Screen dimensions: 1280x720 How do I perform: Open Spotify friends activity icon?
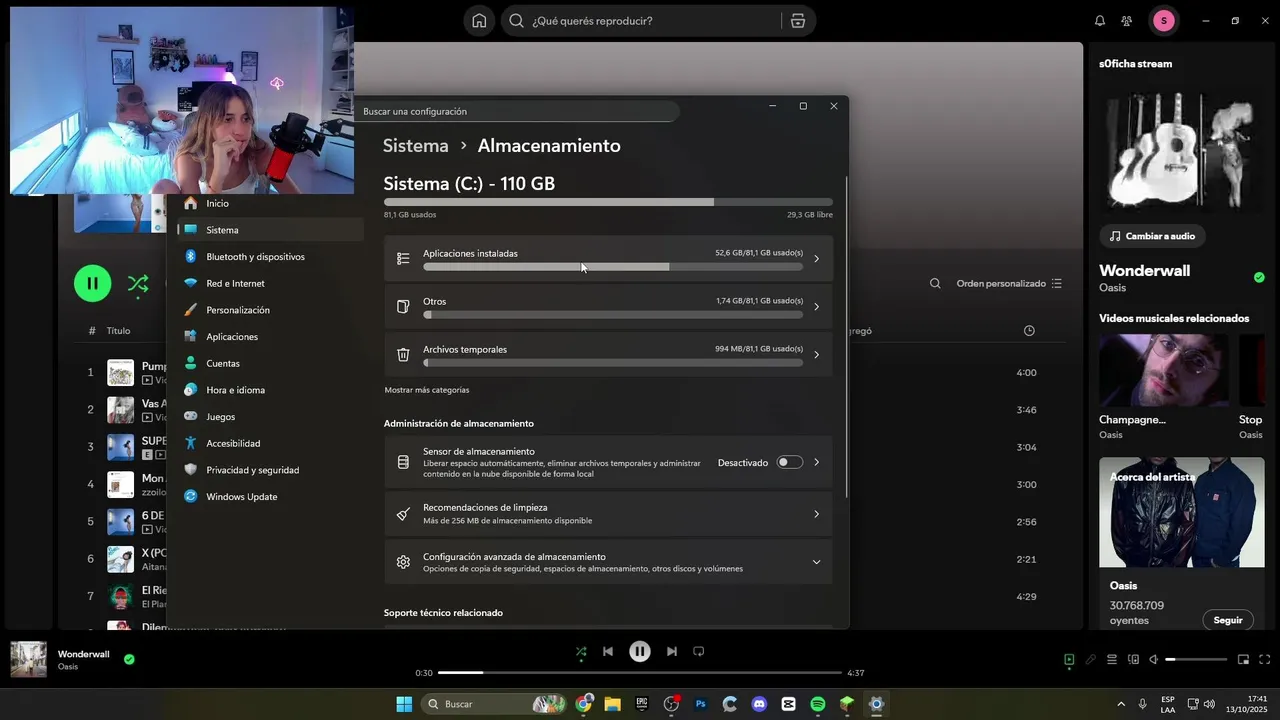coord(1127,21)
